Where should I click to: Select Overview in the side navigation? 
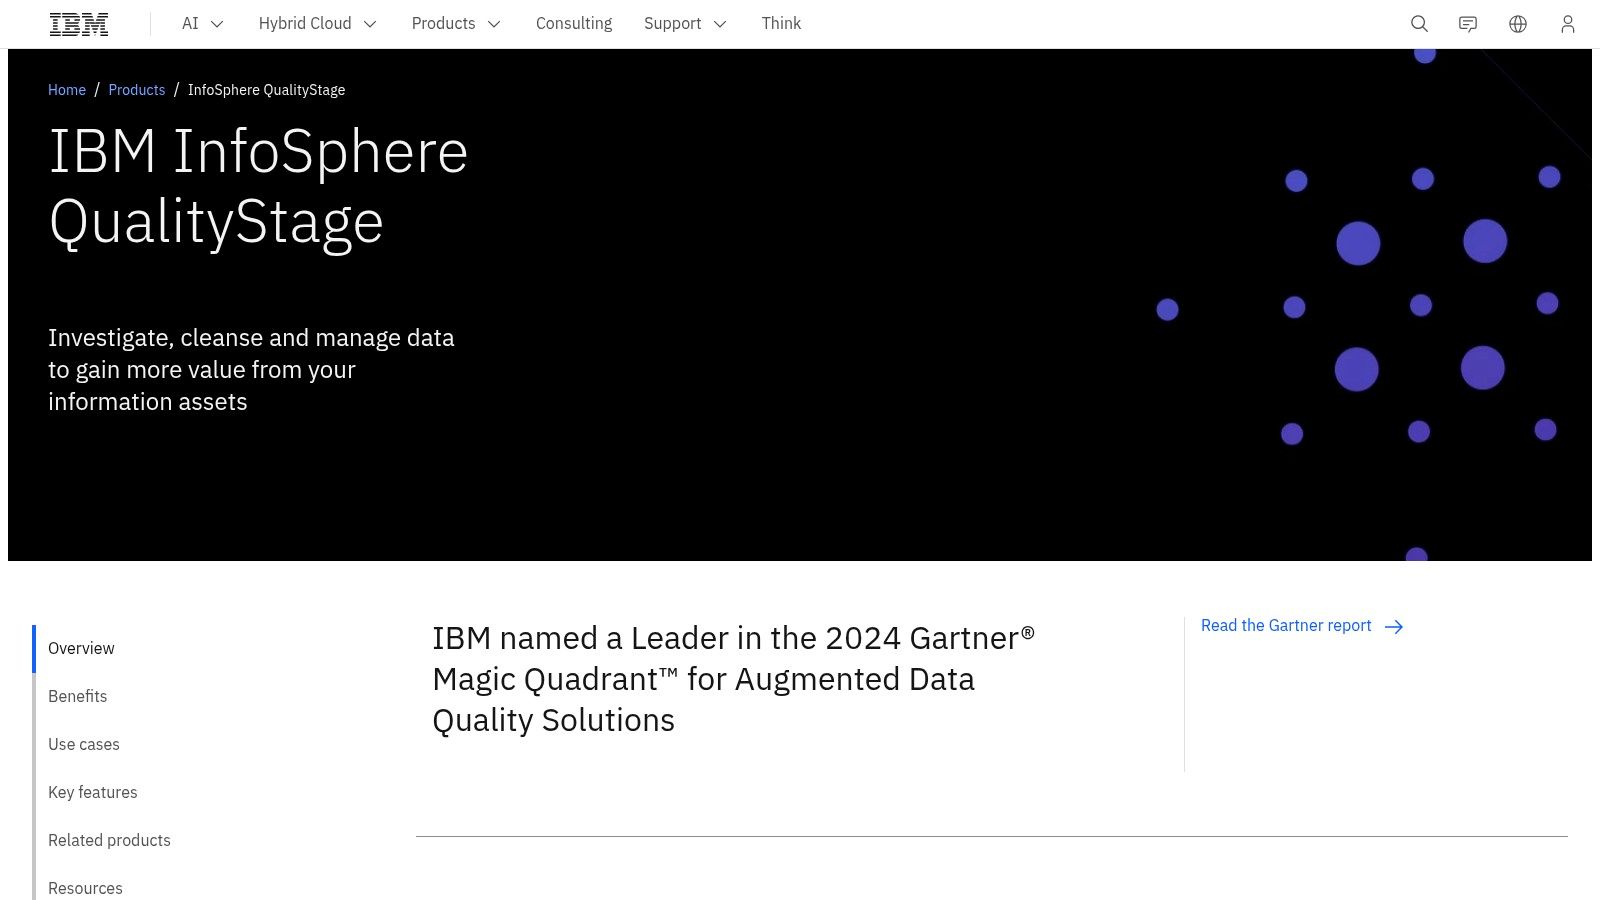point(81,649)
